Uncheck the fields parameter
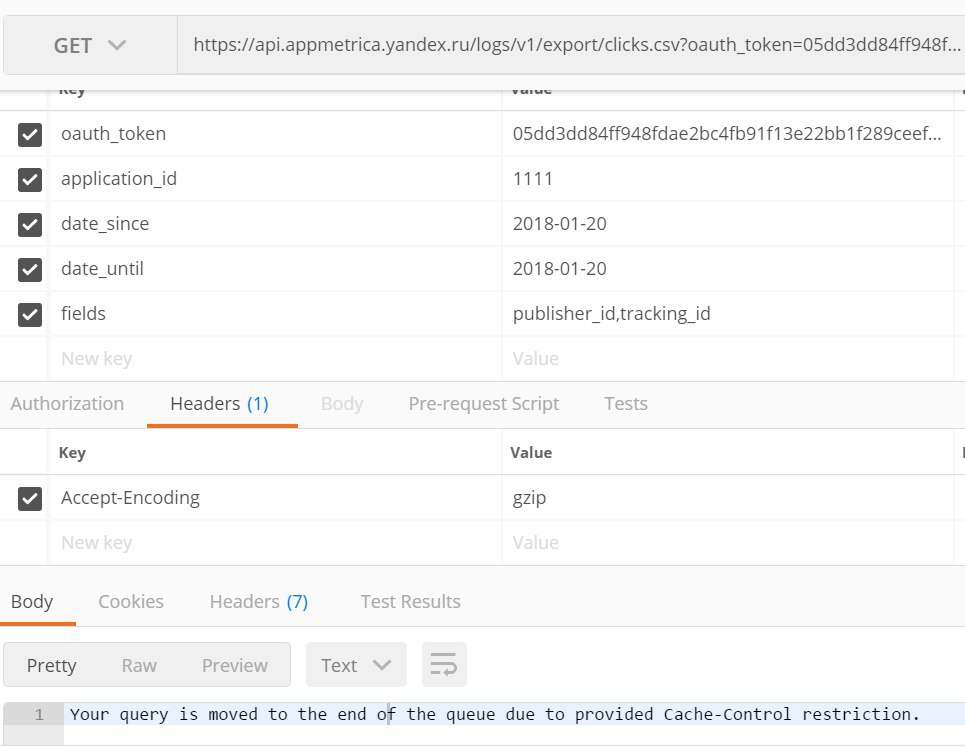965x747 pixels. click(x=30, y=314)
